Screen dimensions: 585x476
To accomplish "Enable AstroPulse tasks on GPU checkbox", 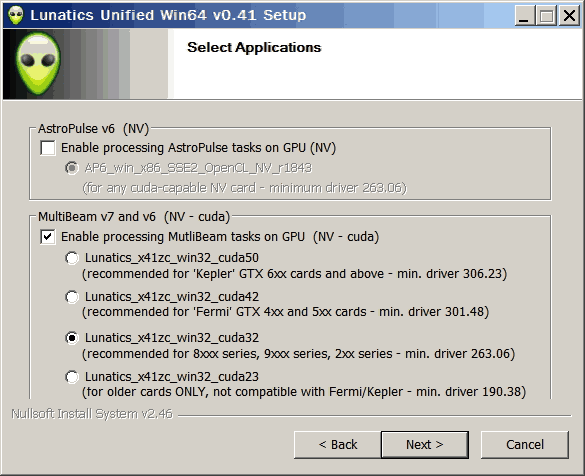I will (x=48, y=148).
